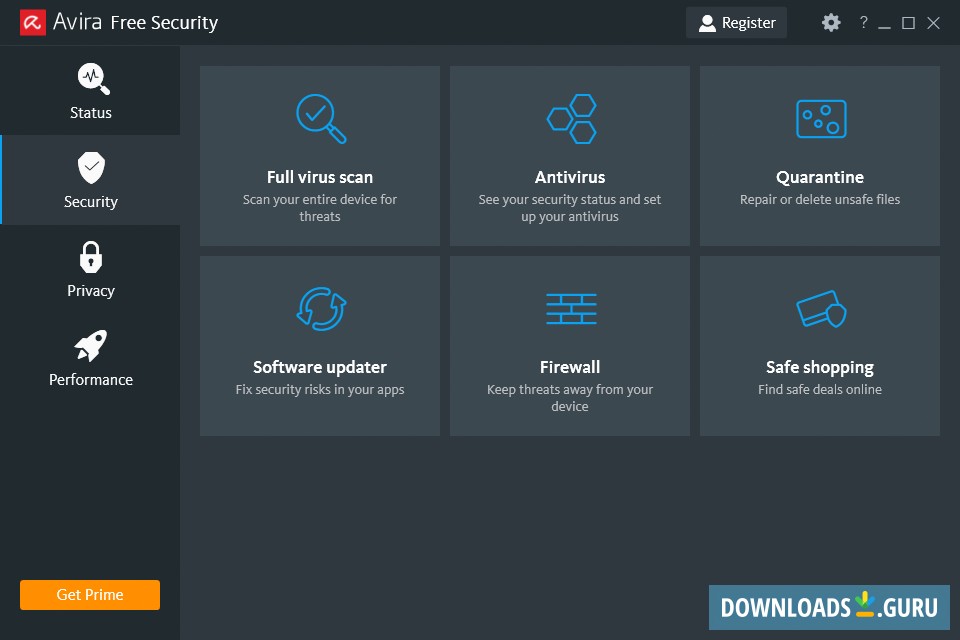Image resolution: width=960 pixels, height=640 pixels.
Task: Select the Full virus scan magnifier icon
Action: [x=320, y=117]
